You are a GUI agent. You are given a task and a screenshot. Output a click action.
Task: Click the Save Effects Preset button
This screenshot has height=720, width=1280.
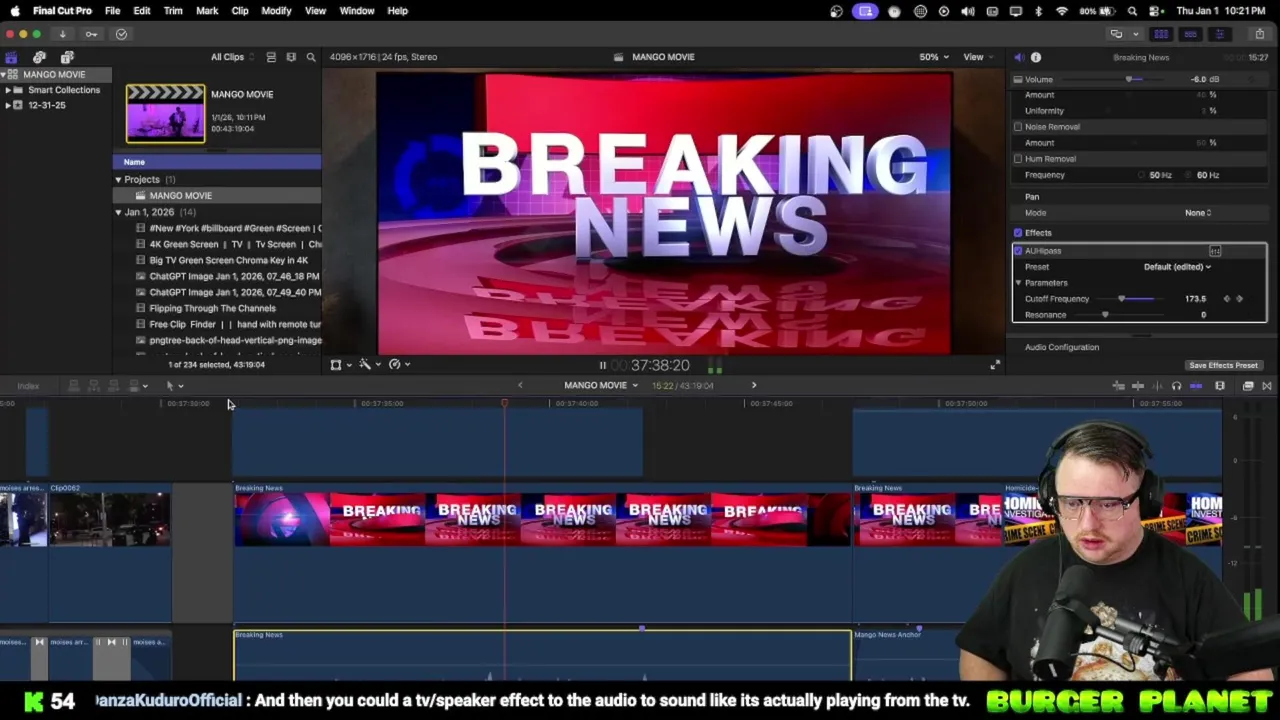[x=1223, y=366]
